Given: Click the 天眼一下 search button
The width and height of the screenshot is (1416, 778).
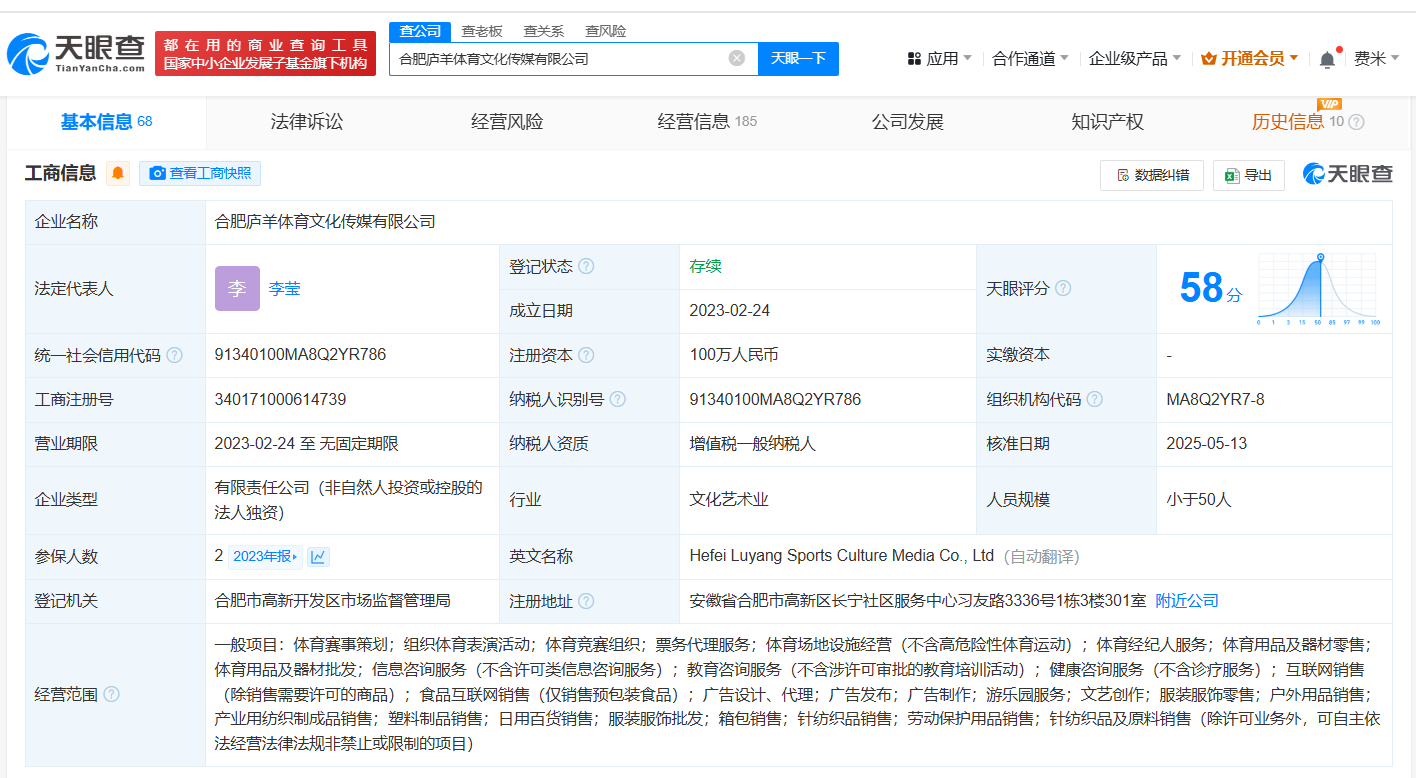Looking at the screenshot, I should click(798, 58).
